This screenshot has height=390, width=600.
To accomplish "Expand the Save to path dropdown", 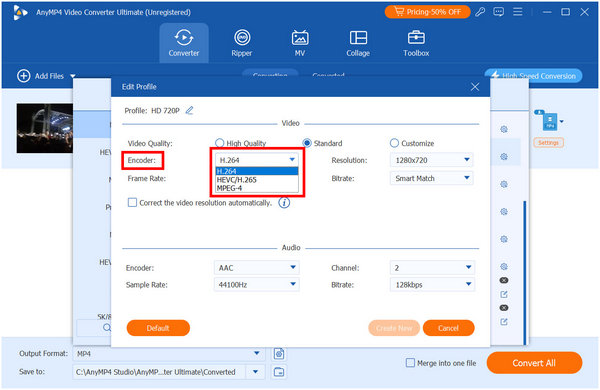I will 255,372.
